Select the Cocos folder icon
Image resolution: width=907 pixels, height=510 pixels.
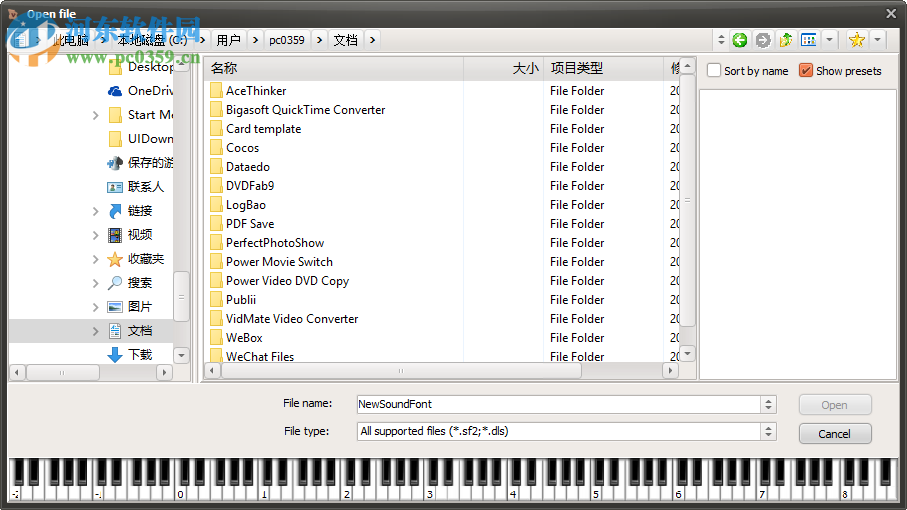coord(216,148)
